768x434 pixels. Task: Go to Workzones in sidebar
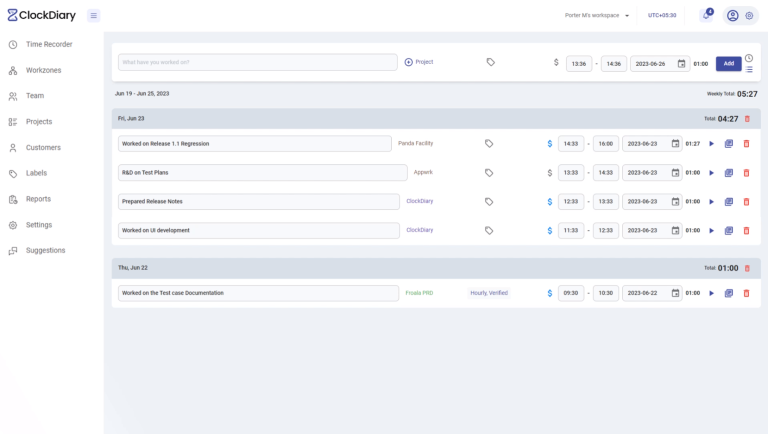click(35, 71)
